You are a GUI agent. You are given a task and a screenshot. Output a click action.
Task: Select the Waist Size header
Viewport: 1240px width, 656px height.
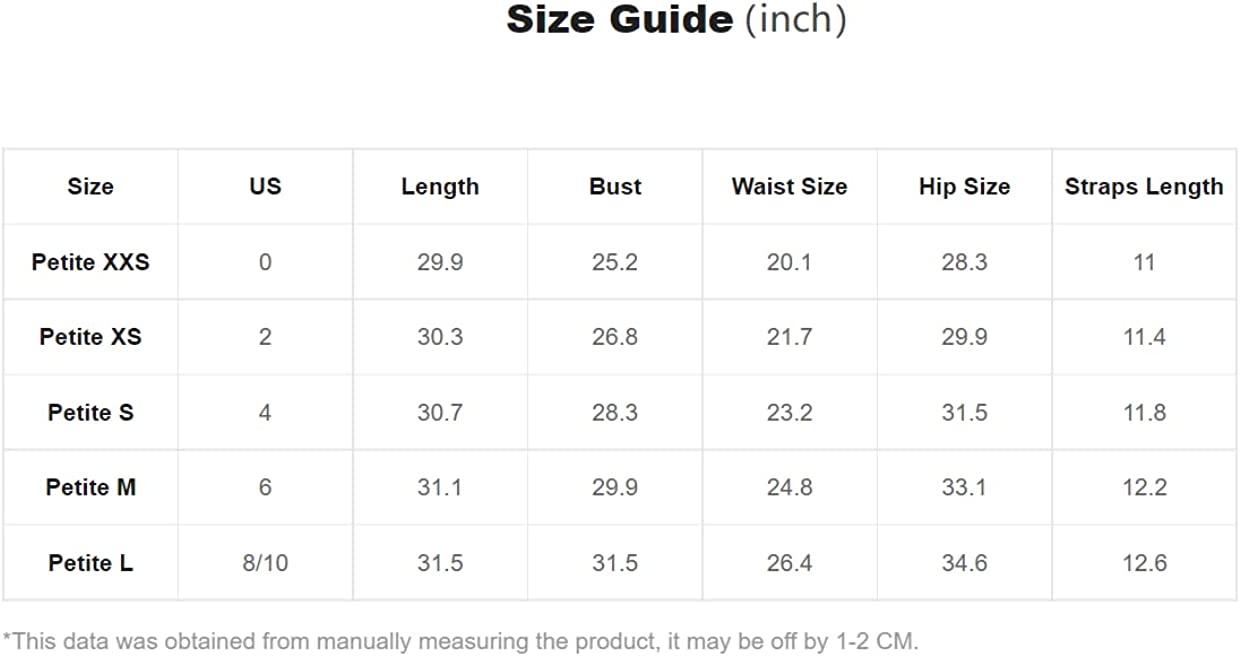coord(789,186)
